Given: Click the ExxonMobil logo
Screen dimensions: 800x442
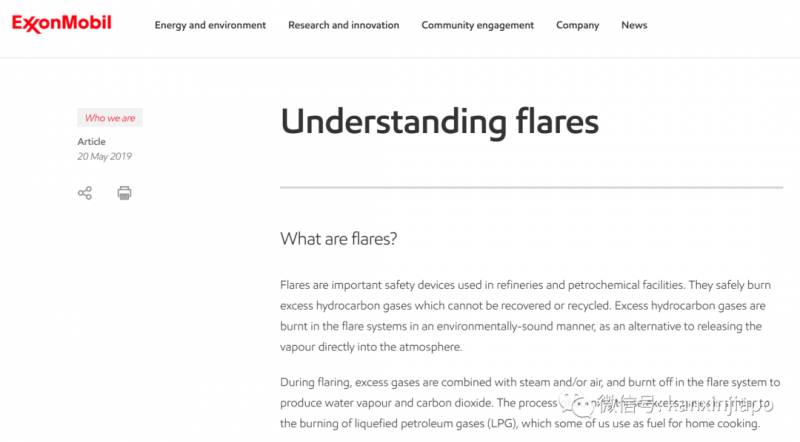Looking at the screenshot, I should [62, 24].
